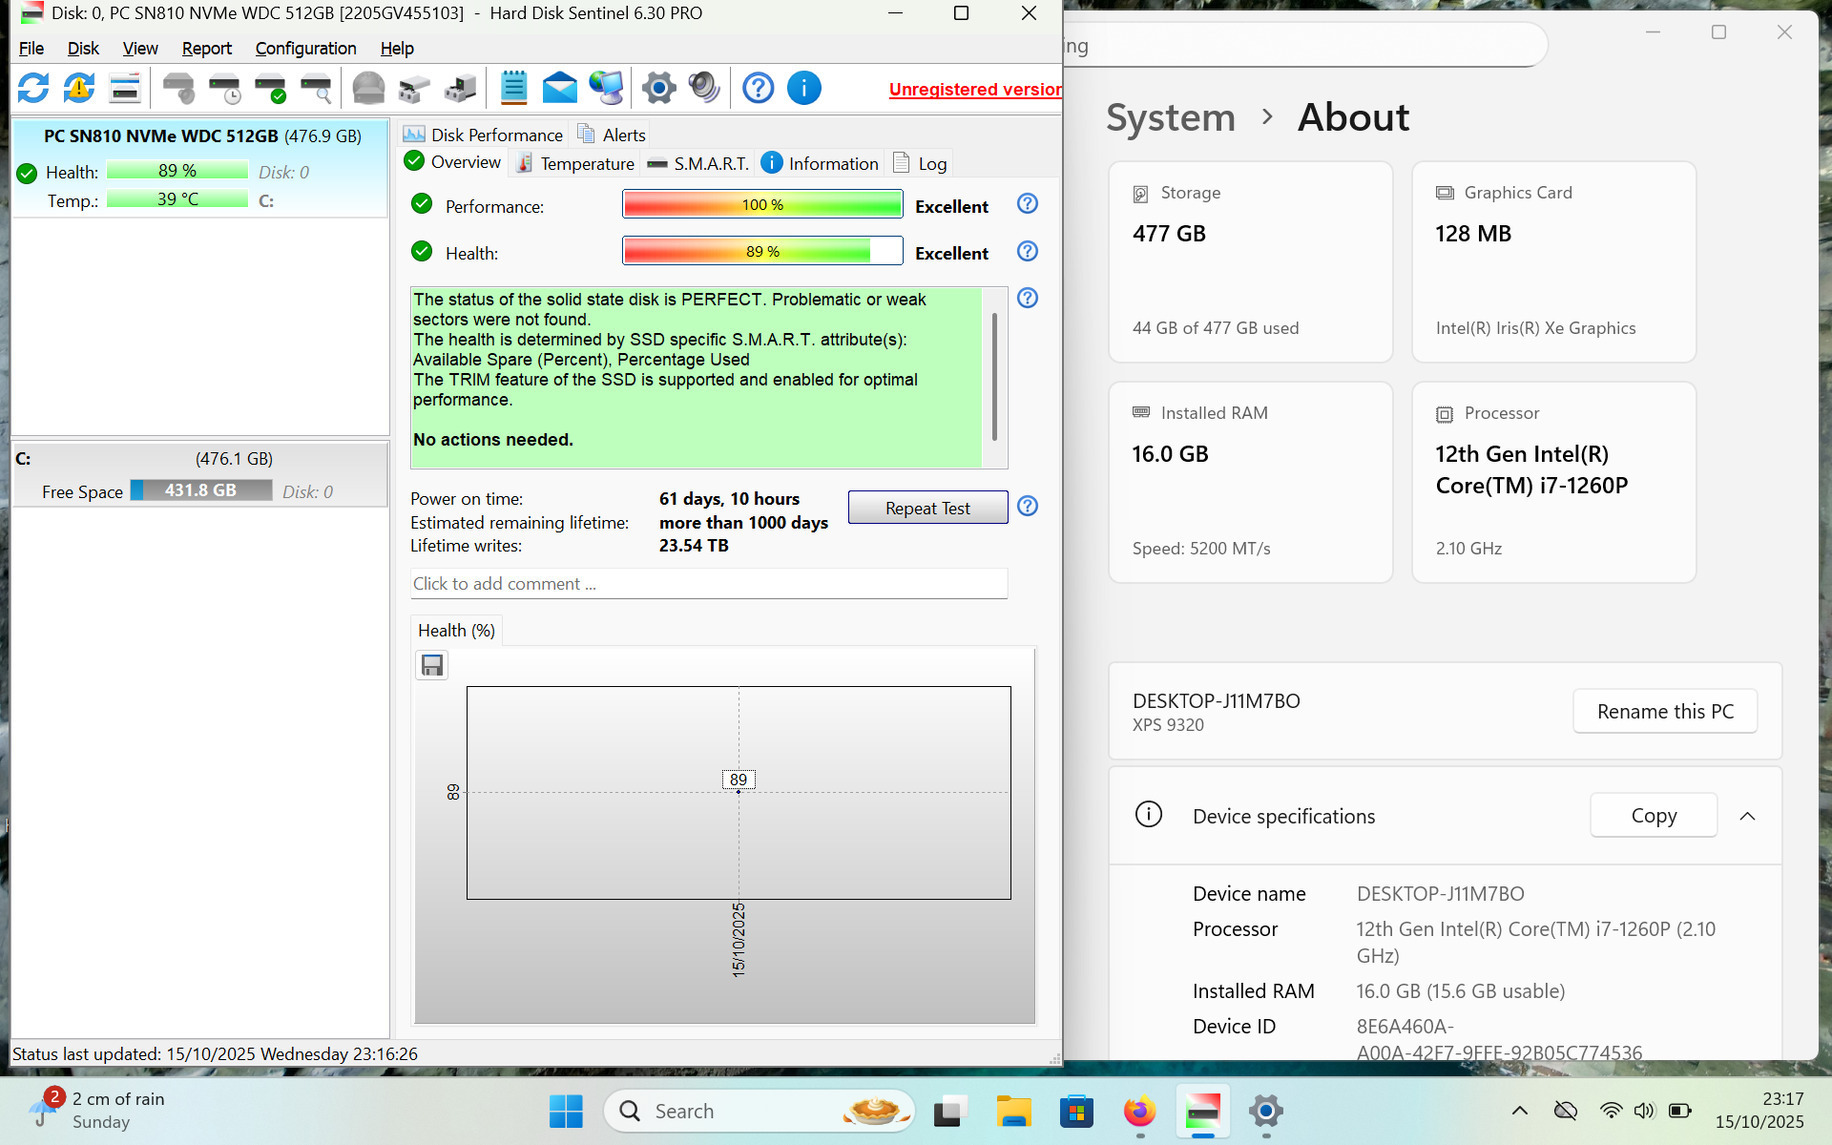Switch to the Alerts tab

[612, 134]
